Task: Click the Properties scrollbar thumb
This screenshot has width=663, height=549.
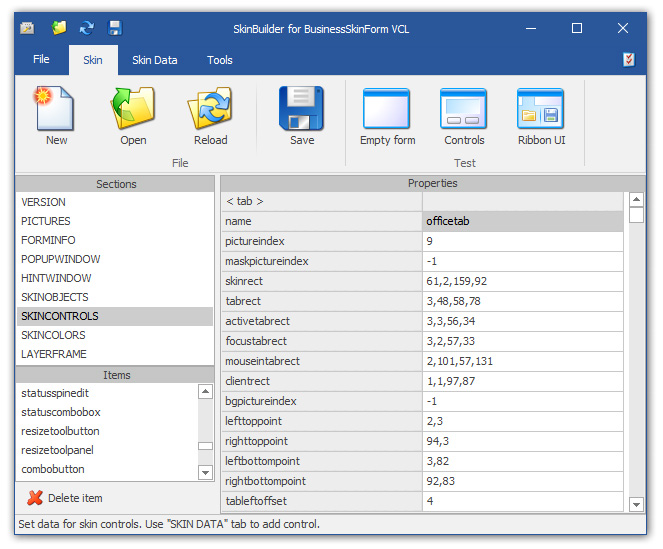Action: [636, 215]
